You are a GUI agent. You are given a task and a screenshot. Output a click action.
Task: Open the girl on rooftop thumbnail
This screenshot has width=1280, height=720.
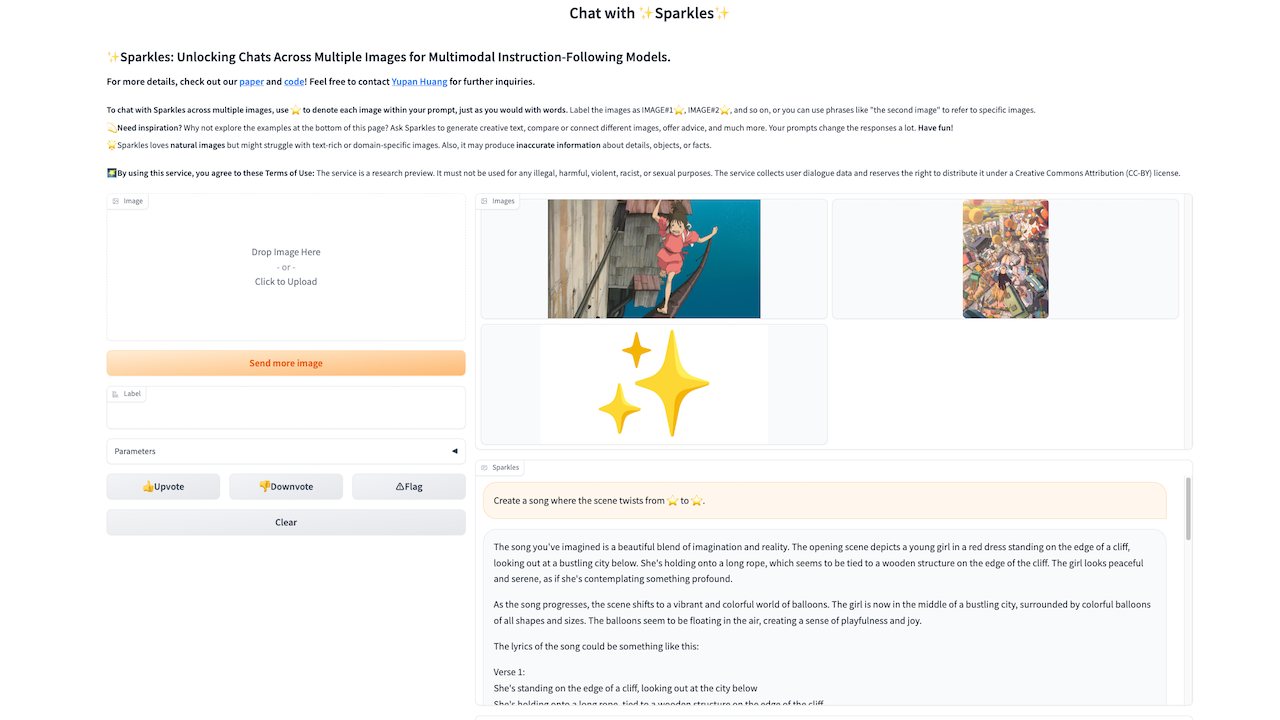coord(654,259)
